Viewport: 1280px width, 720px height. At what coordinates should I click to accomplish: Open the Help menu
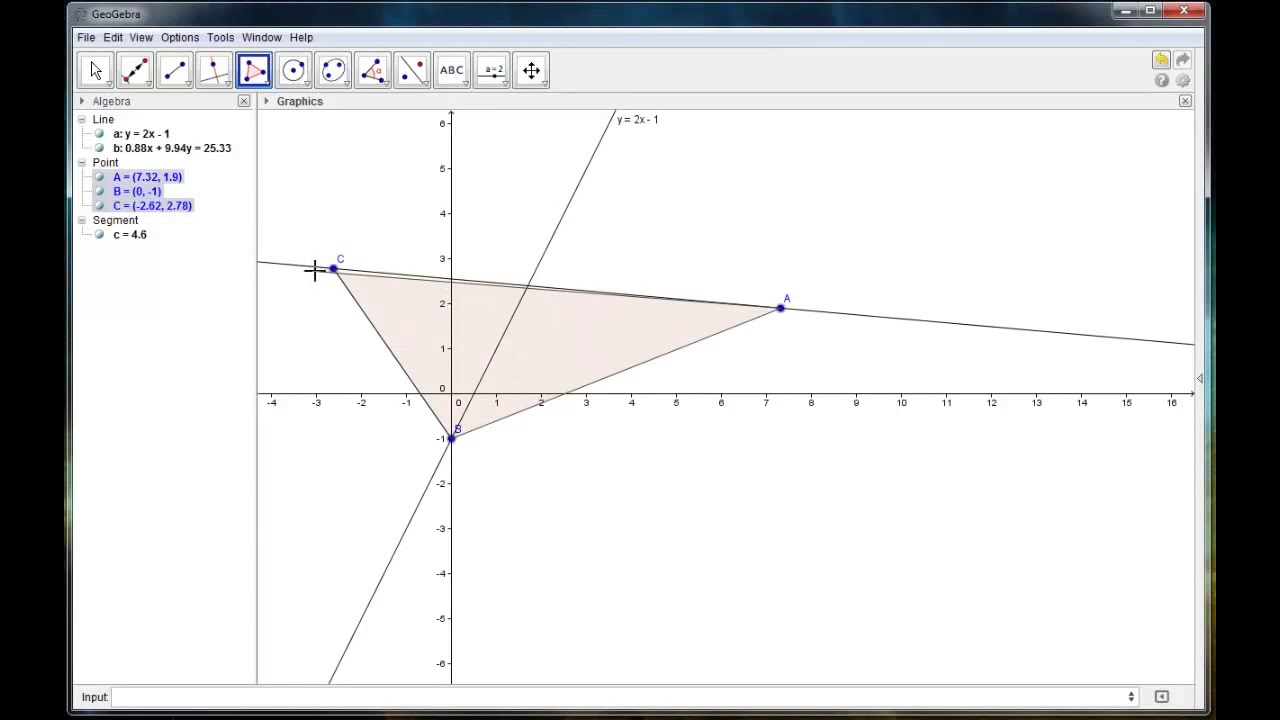point(301,37)
